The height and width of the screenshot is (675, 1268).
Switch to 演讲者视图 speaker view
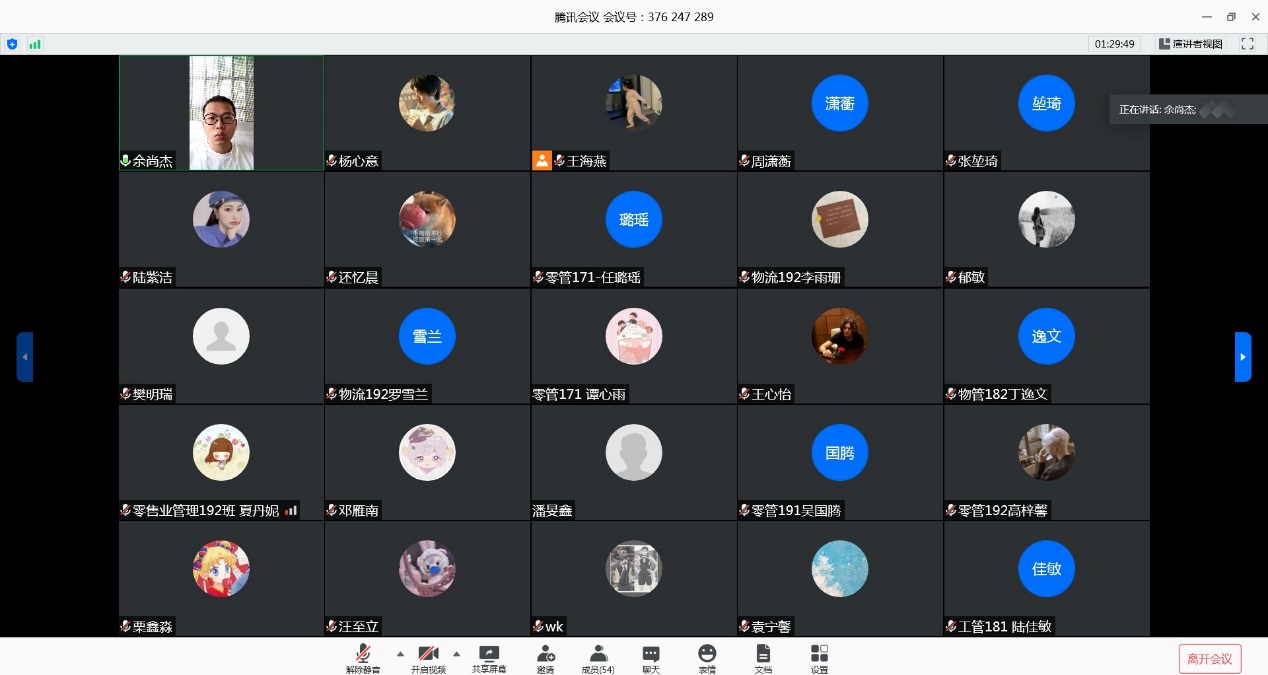point(1190,44)
